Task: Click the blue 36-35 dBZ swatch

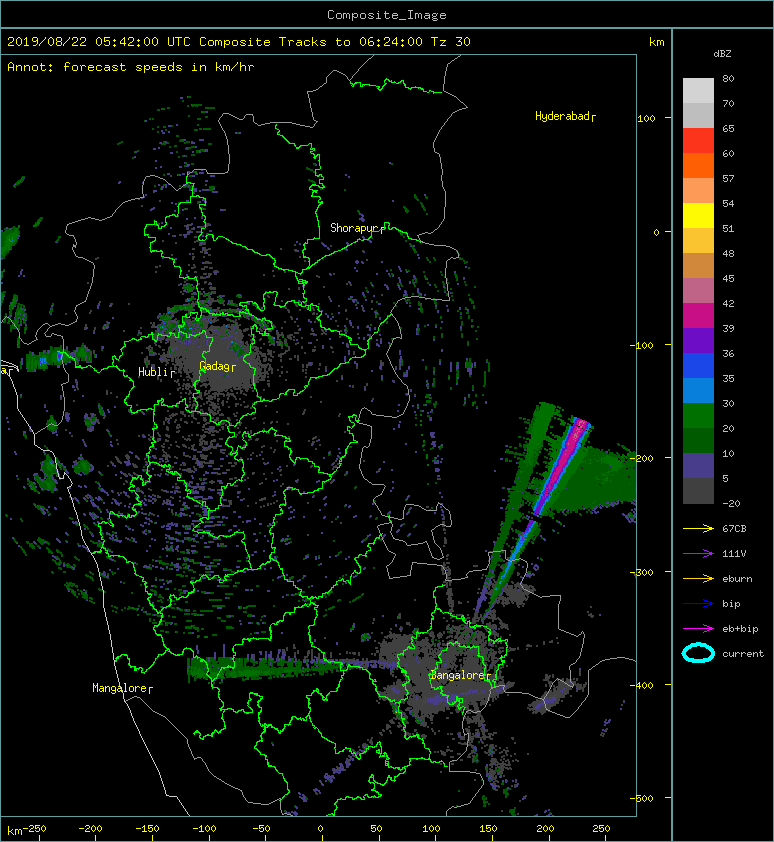Action: tap(698, 365)
